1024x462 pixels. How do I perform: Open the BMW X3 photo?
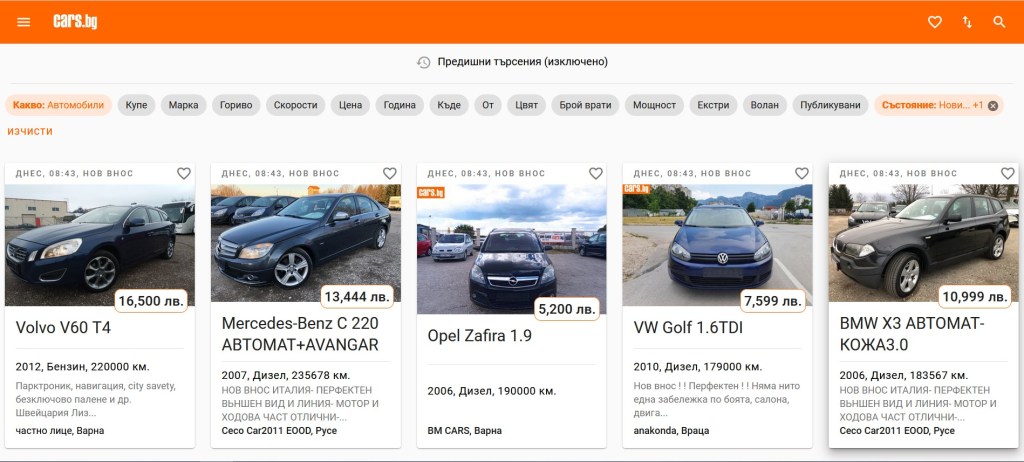coord(923,243)
